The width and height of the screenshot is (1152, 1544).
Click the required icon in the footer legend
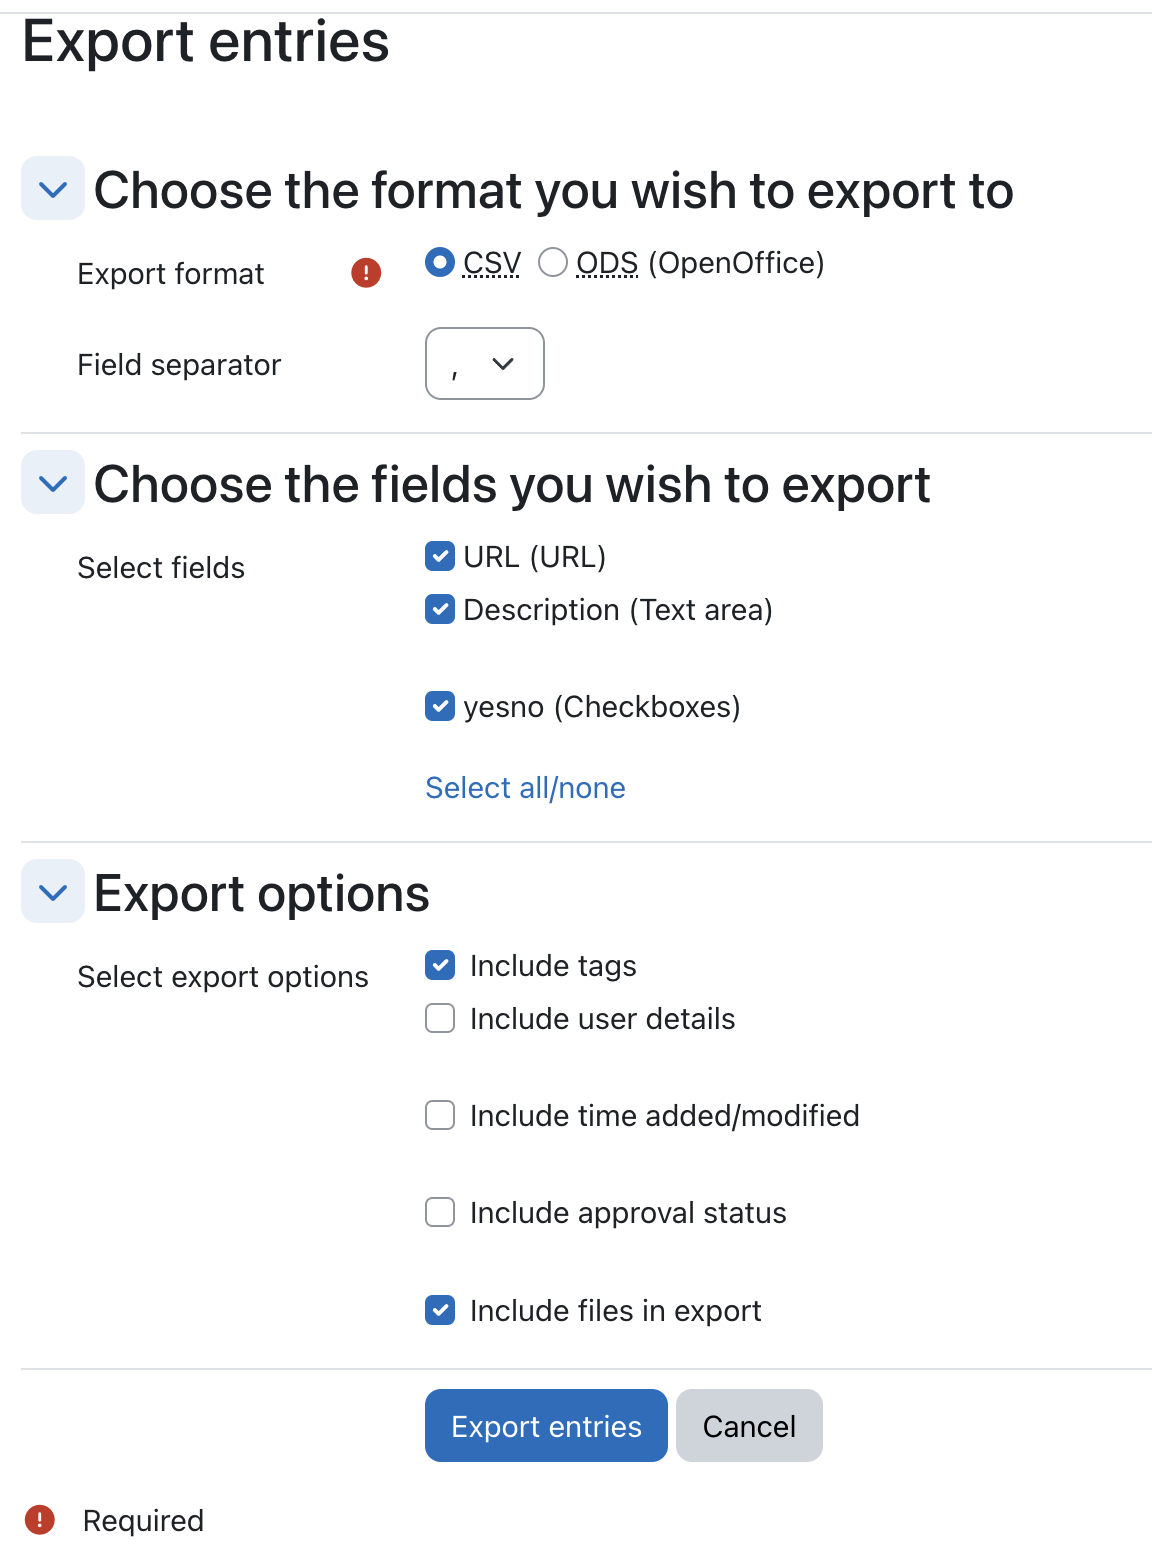pos(39,1520)
